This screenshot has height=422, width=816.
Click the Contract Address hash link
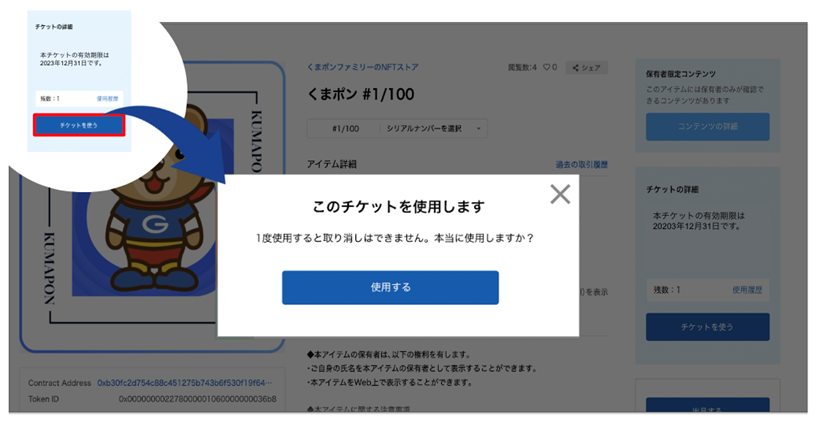coord(184,383)
